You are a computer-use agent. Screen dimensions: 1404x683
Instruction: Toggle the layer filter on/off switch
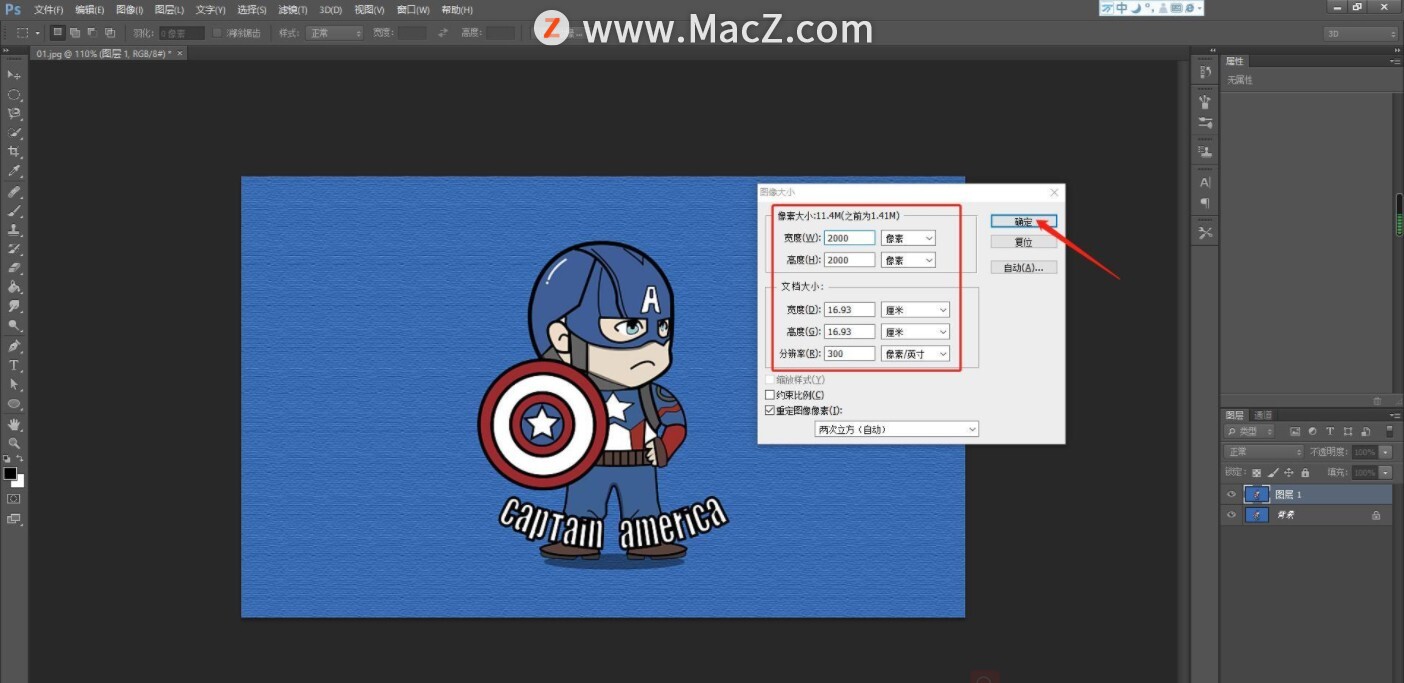1389,432
